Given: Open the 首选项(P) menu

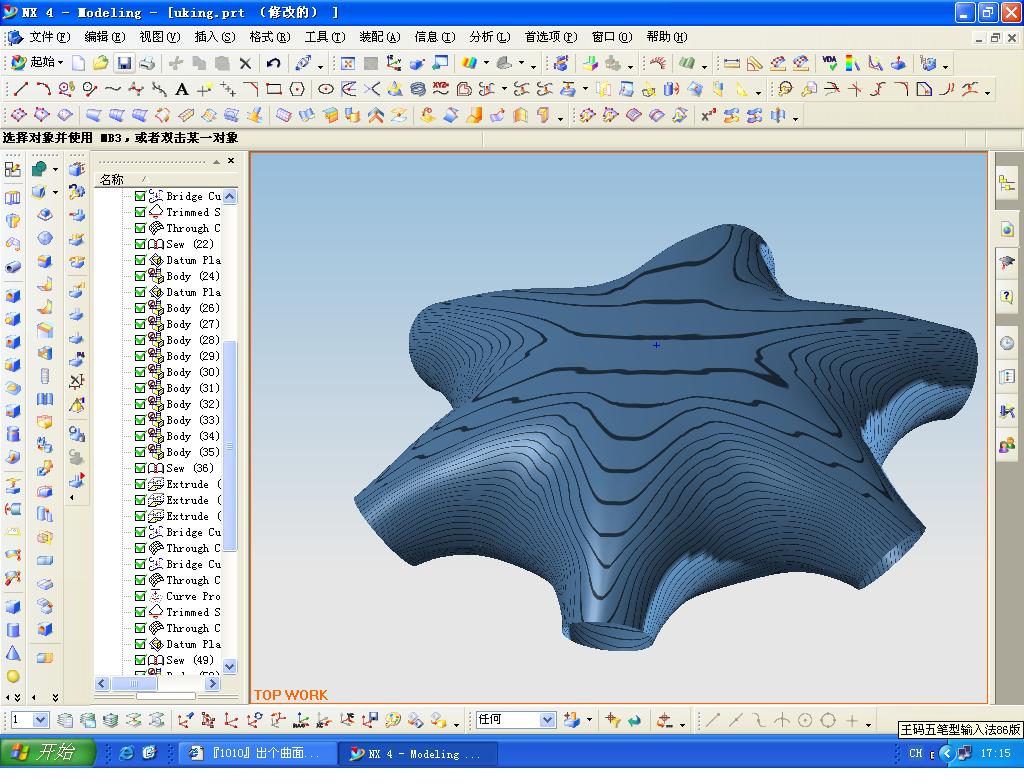Looking at the screenshot, I should pos(551,37).
